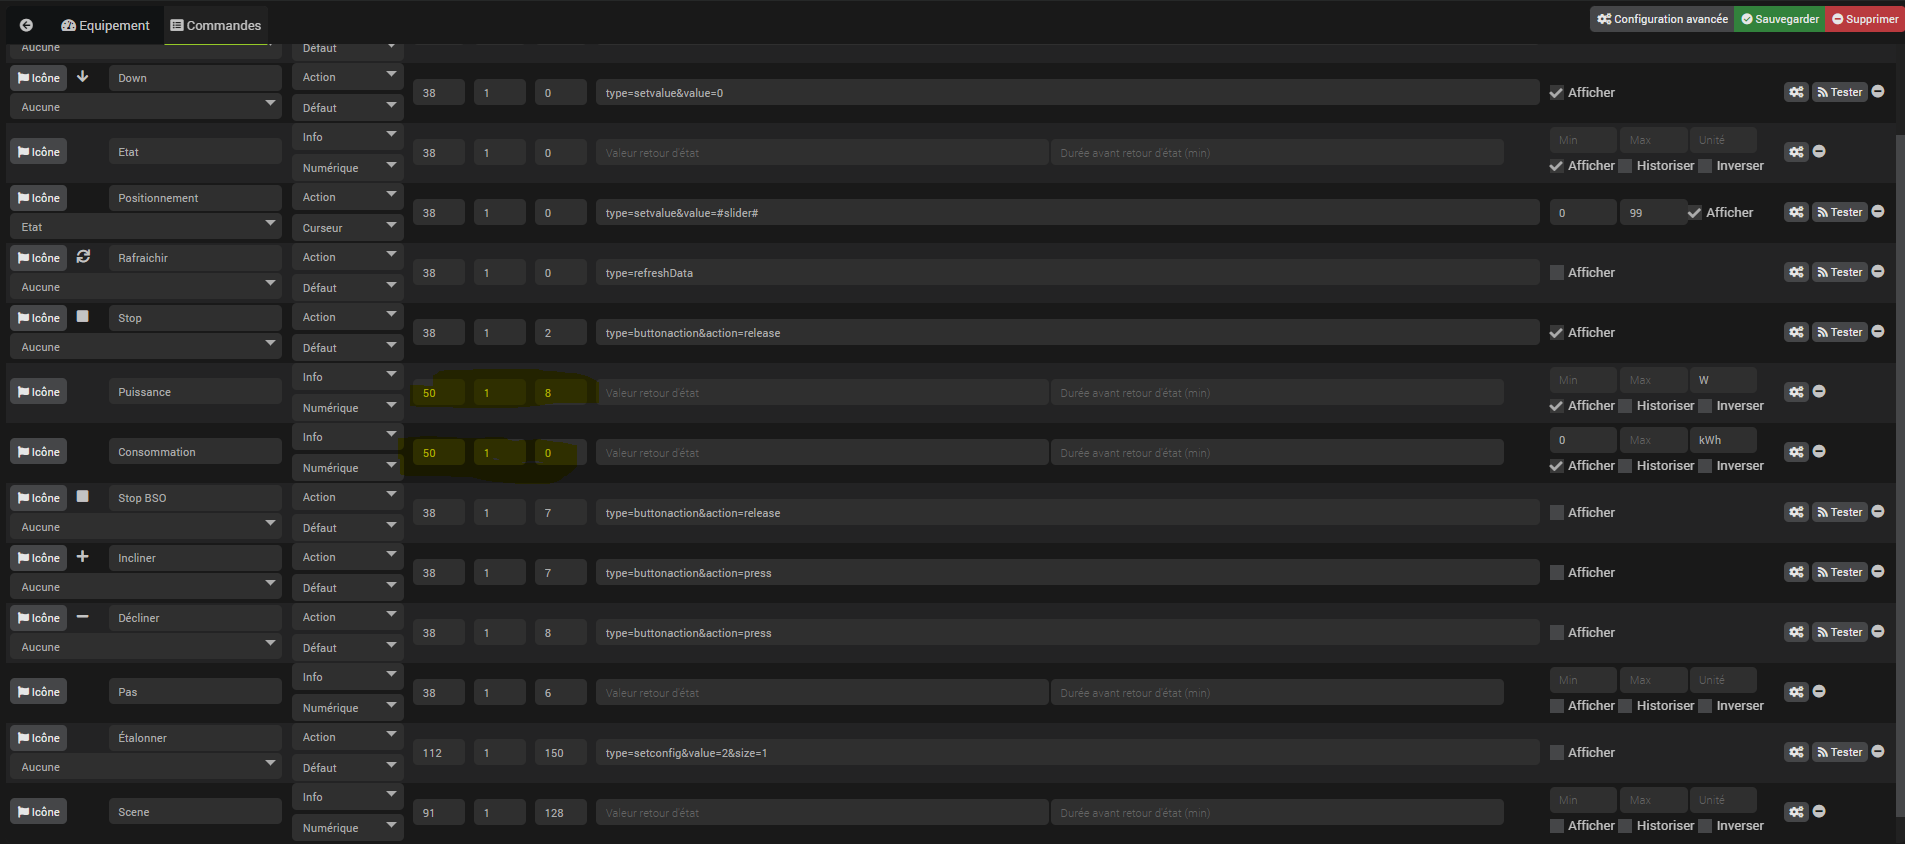Click the Stop command's Icône button
The image size is (1905, 844).
tap(39, 318)
